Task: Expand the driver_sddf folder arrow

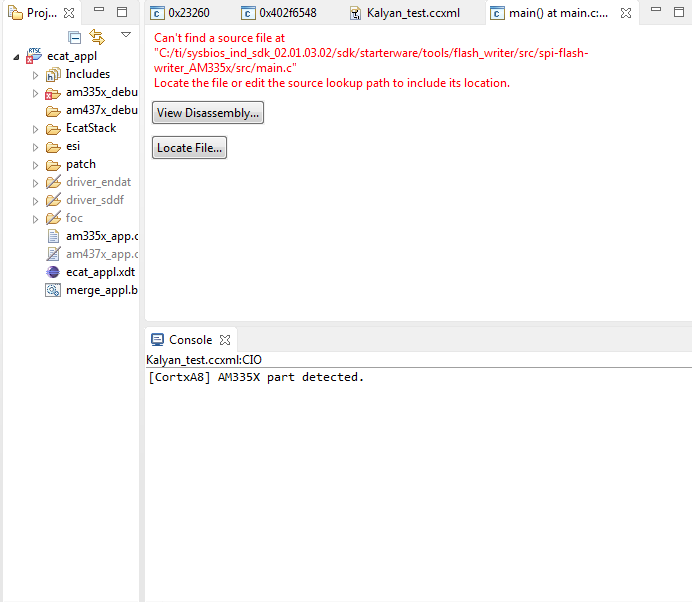Action: [35, 201]
